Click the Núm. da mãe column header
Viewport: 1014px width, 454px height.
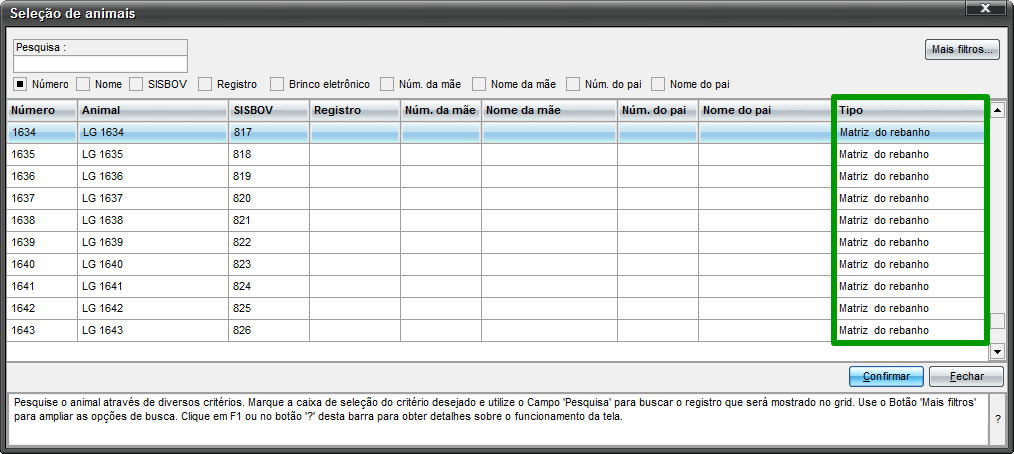pyautogui.click(x=440, y=111)
